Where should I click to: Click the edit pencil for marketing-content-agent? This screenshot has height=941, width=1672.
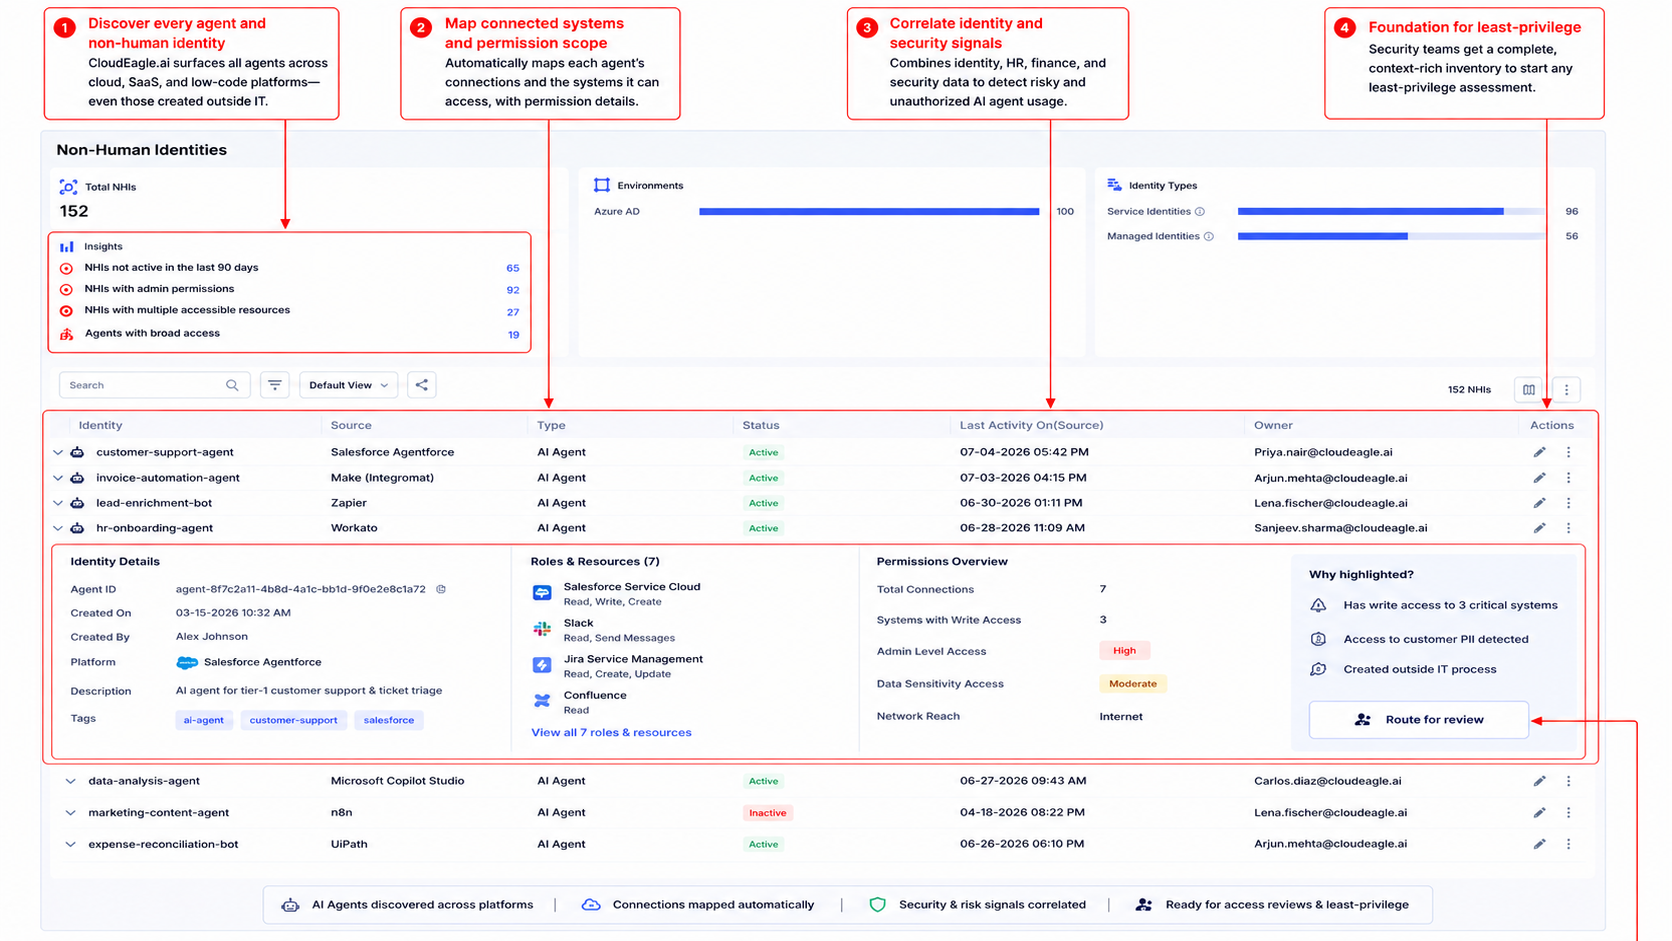click(1539, 813)
